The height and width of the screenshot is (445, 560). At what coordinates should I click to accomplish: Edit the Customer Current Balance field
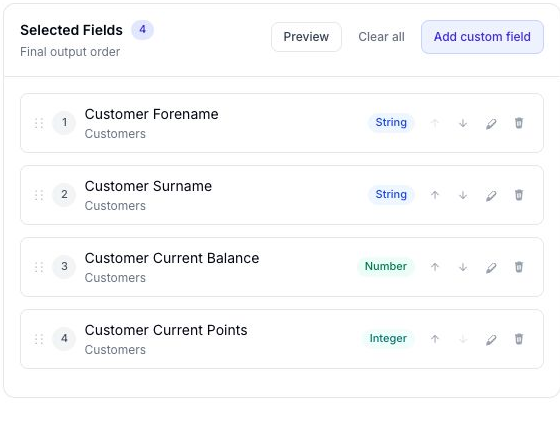coord(491,267)
